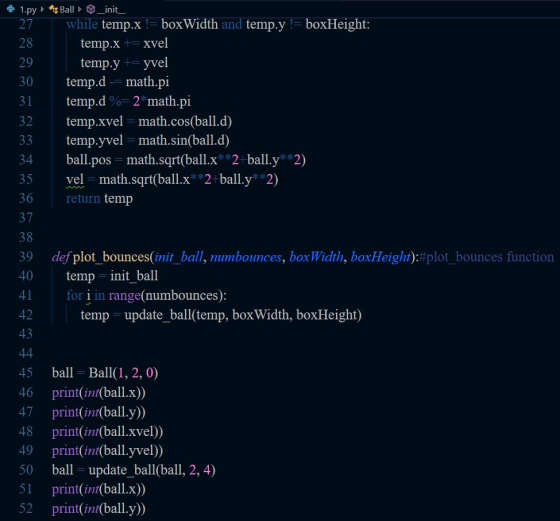
Task: Click 'Ball(1, 2, 0)' on line 45
Action: (x=123, y=373)
